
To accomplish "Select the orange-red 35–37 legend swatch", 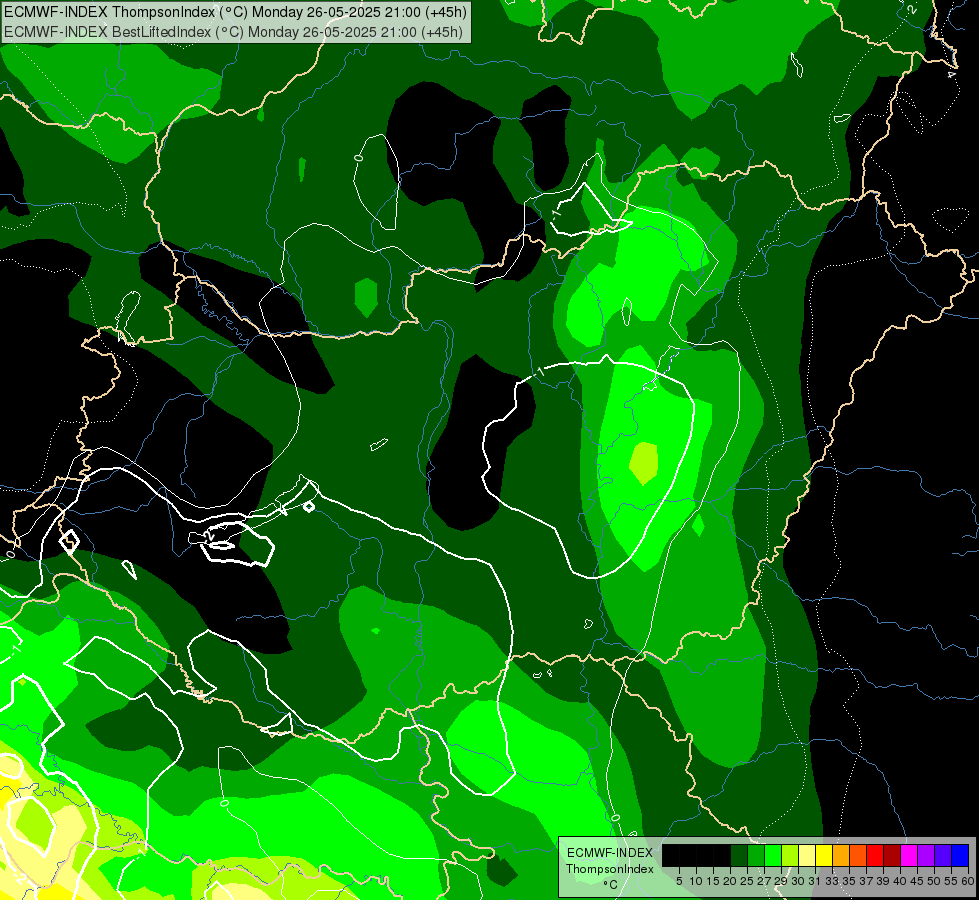I will point(858,855).
